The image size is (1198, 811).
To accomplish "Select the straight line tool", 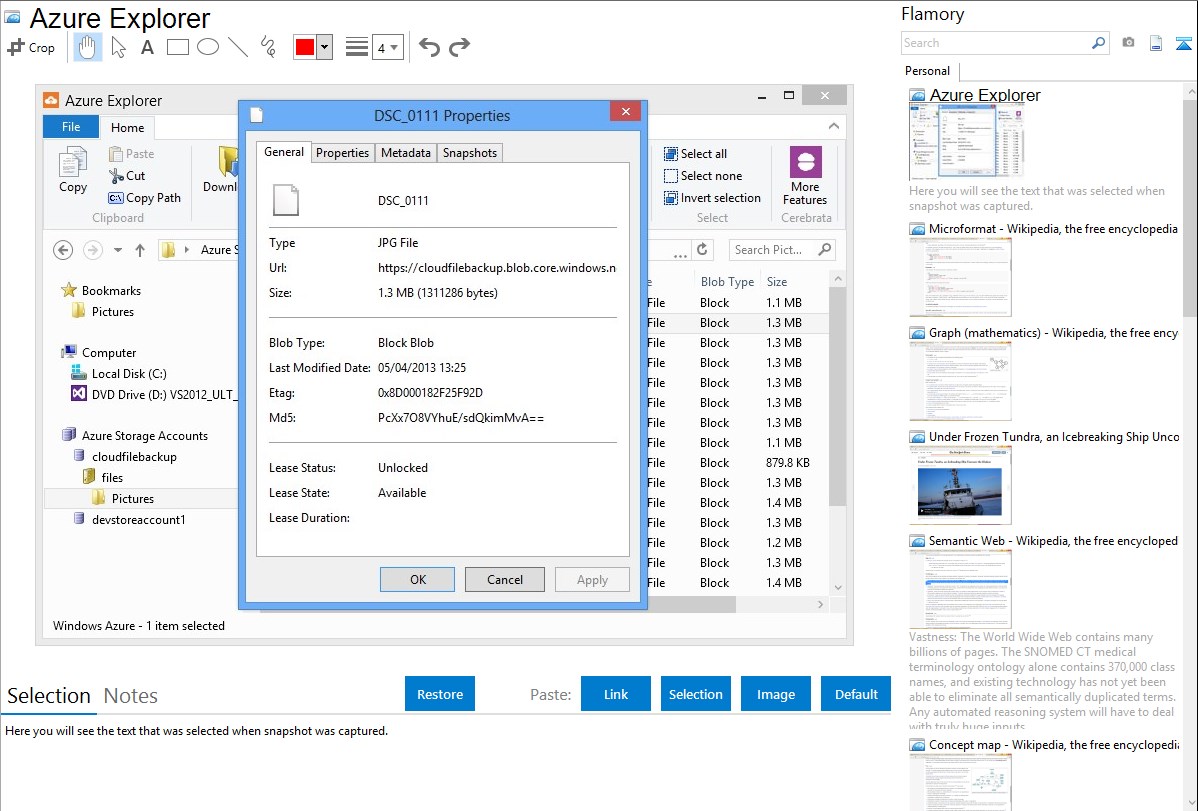I will 238,47.
